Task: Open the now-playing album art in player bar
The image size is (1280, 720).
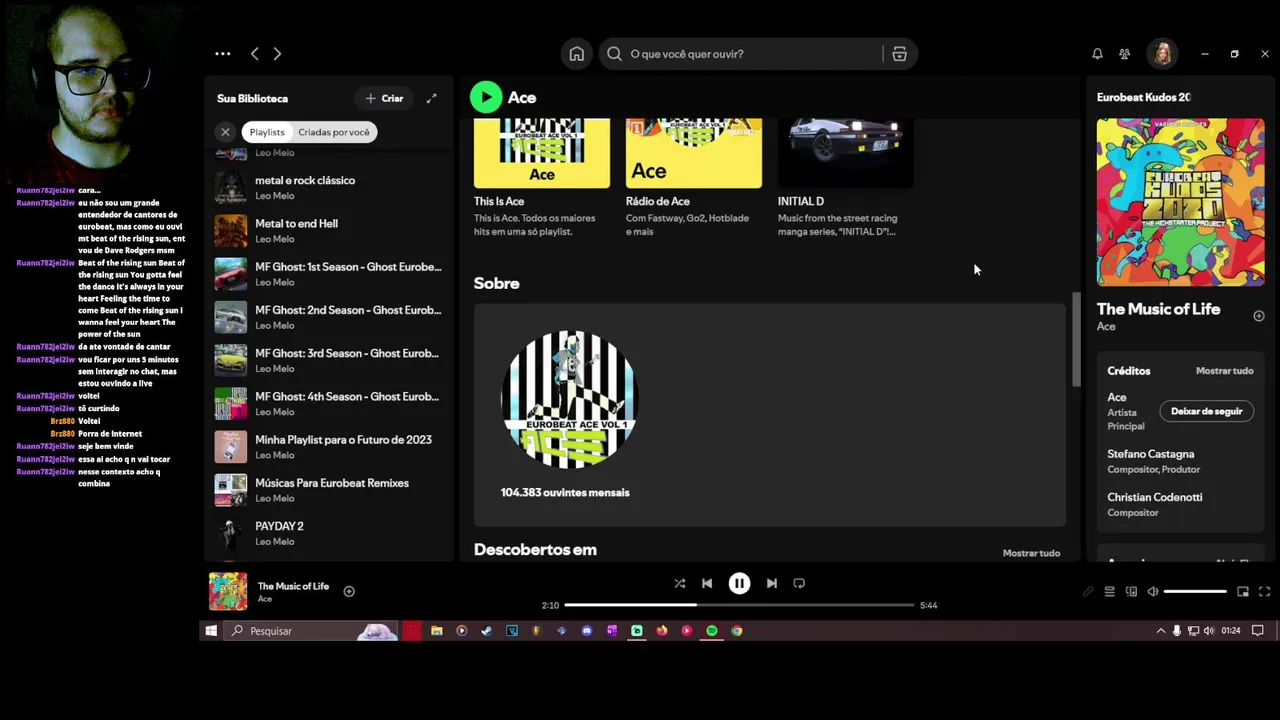Action: [x=228, y=591]
